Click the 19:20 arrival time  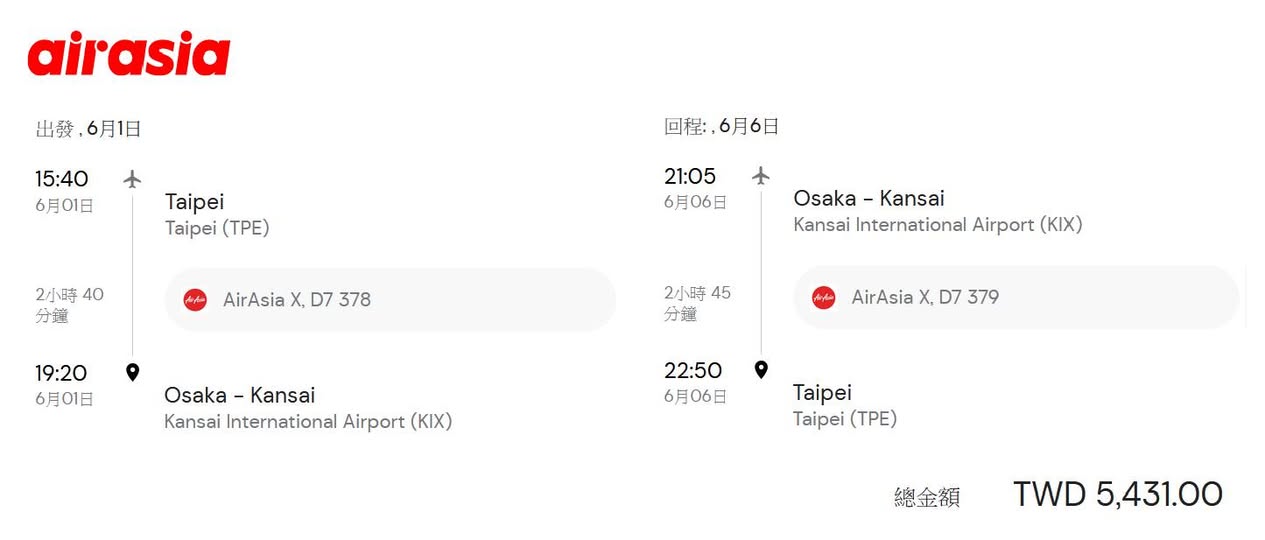point(61,373)
